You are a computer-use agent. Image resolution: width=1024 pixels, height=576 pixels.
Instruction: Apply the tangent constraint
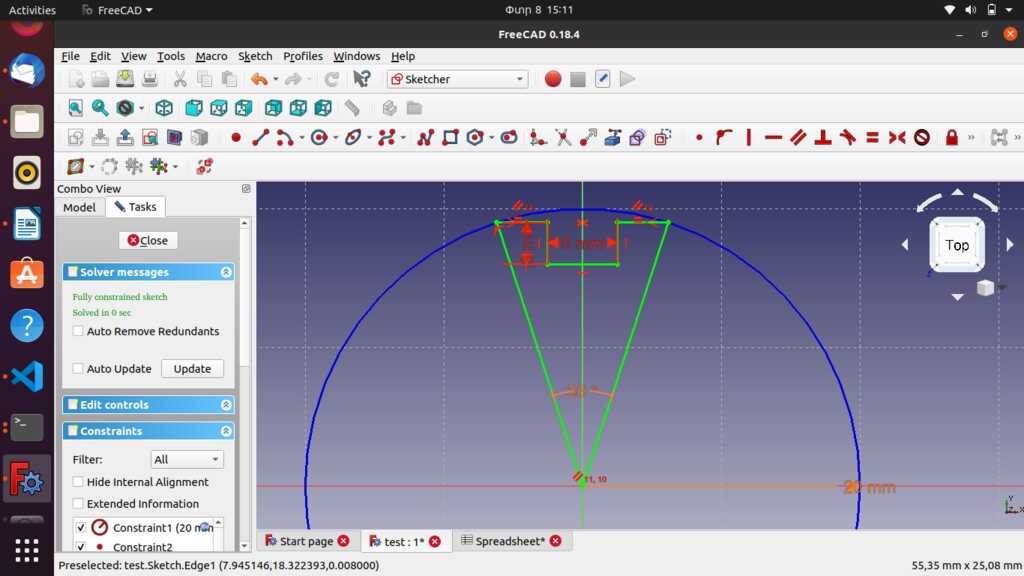[848, 138]
